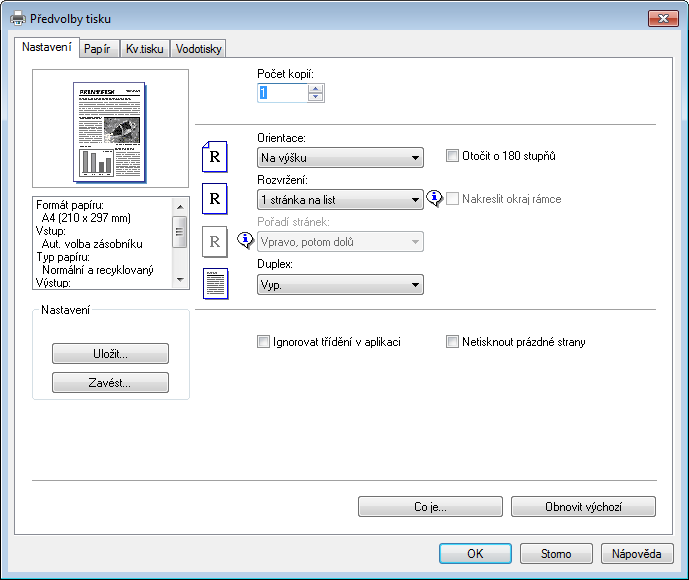This screenshot has width=689, height=580.
Task: Click the Počet kopií input field
Action: coord(283,93)
